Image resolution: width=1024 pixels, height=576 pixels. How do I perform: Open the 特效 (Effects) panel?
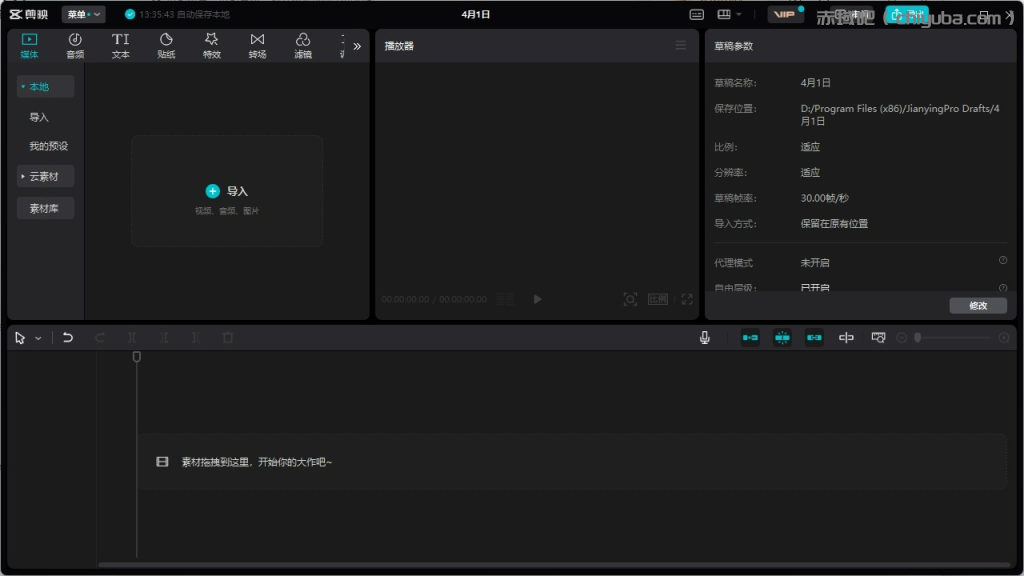point(211,45)
